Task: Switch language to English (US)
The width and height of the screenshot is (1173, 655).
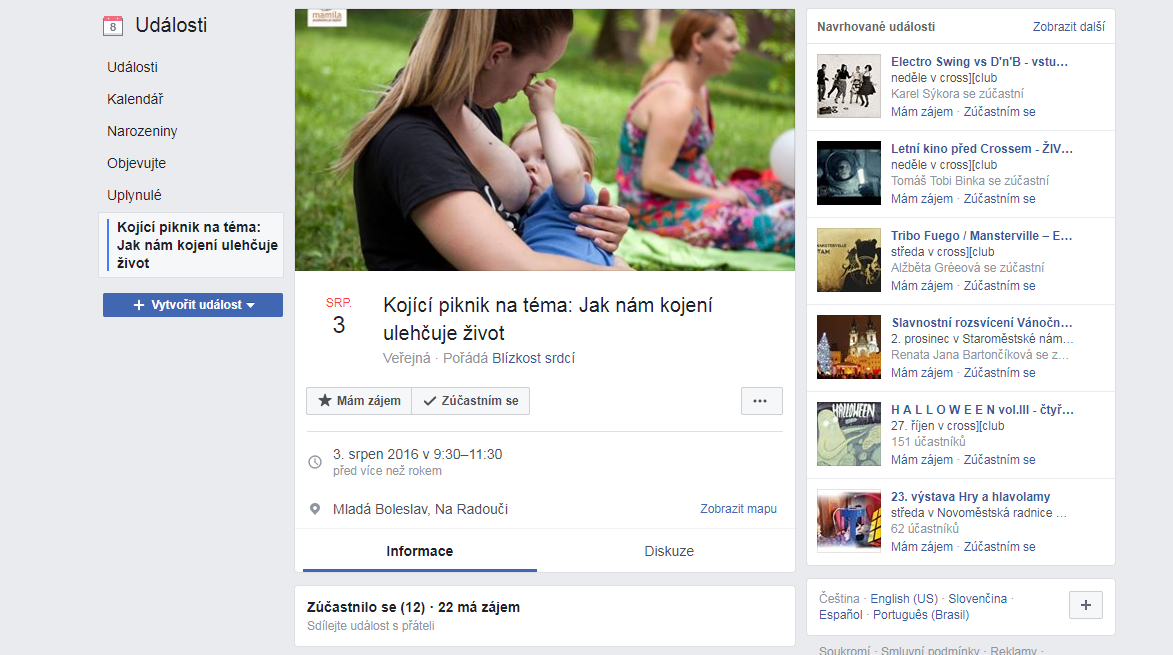Action: (x=903, y=598)
